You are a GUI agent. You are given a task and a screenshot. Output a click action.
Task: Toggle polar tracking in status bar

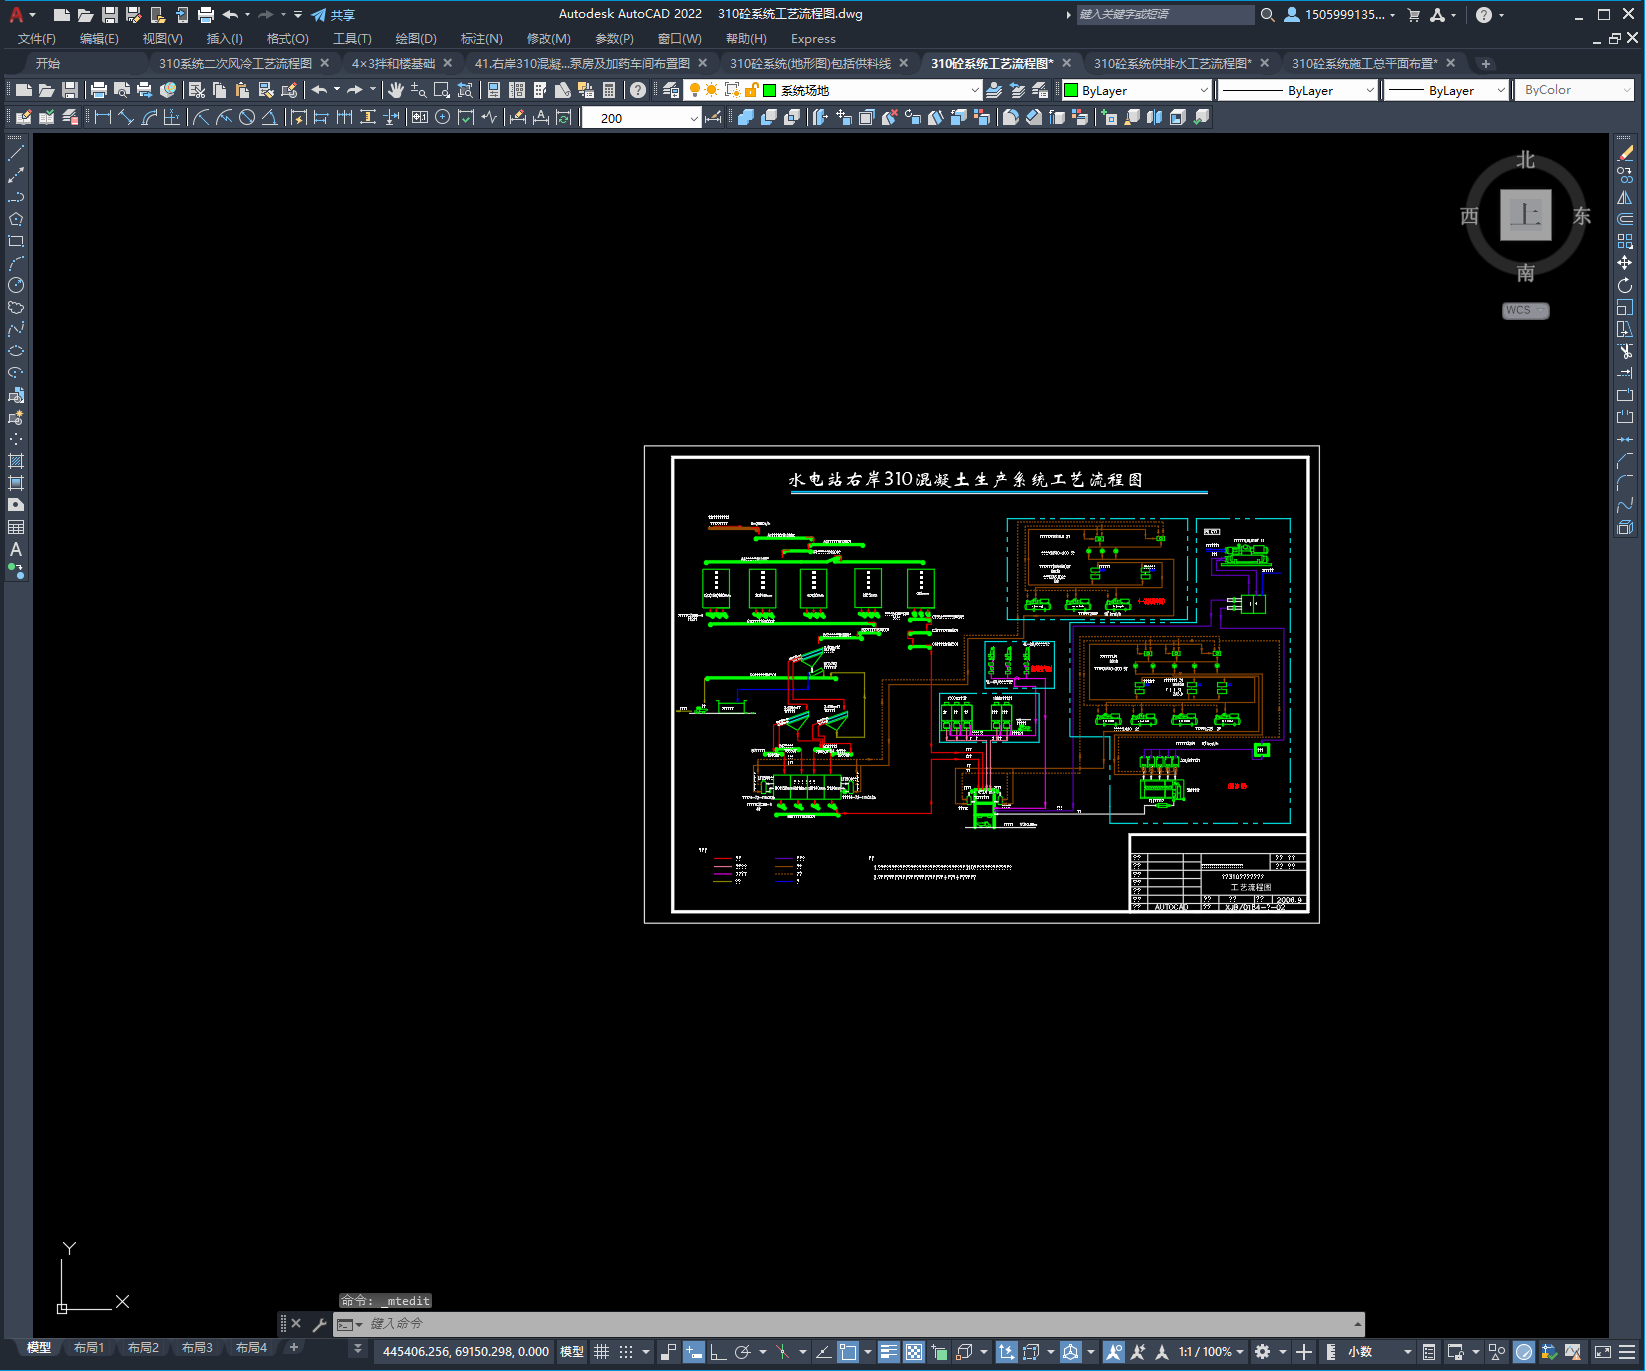[x=743, y=1352]
